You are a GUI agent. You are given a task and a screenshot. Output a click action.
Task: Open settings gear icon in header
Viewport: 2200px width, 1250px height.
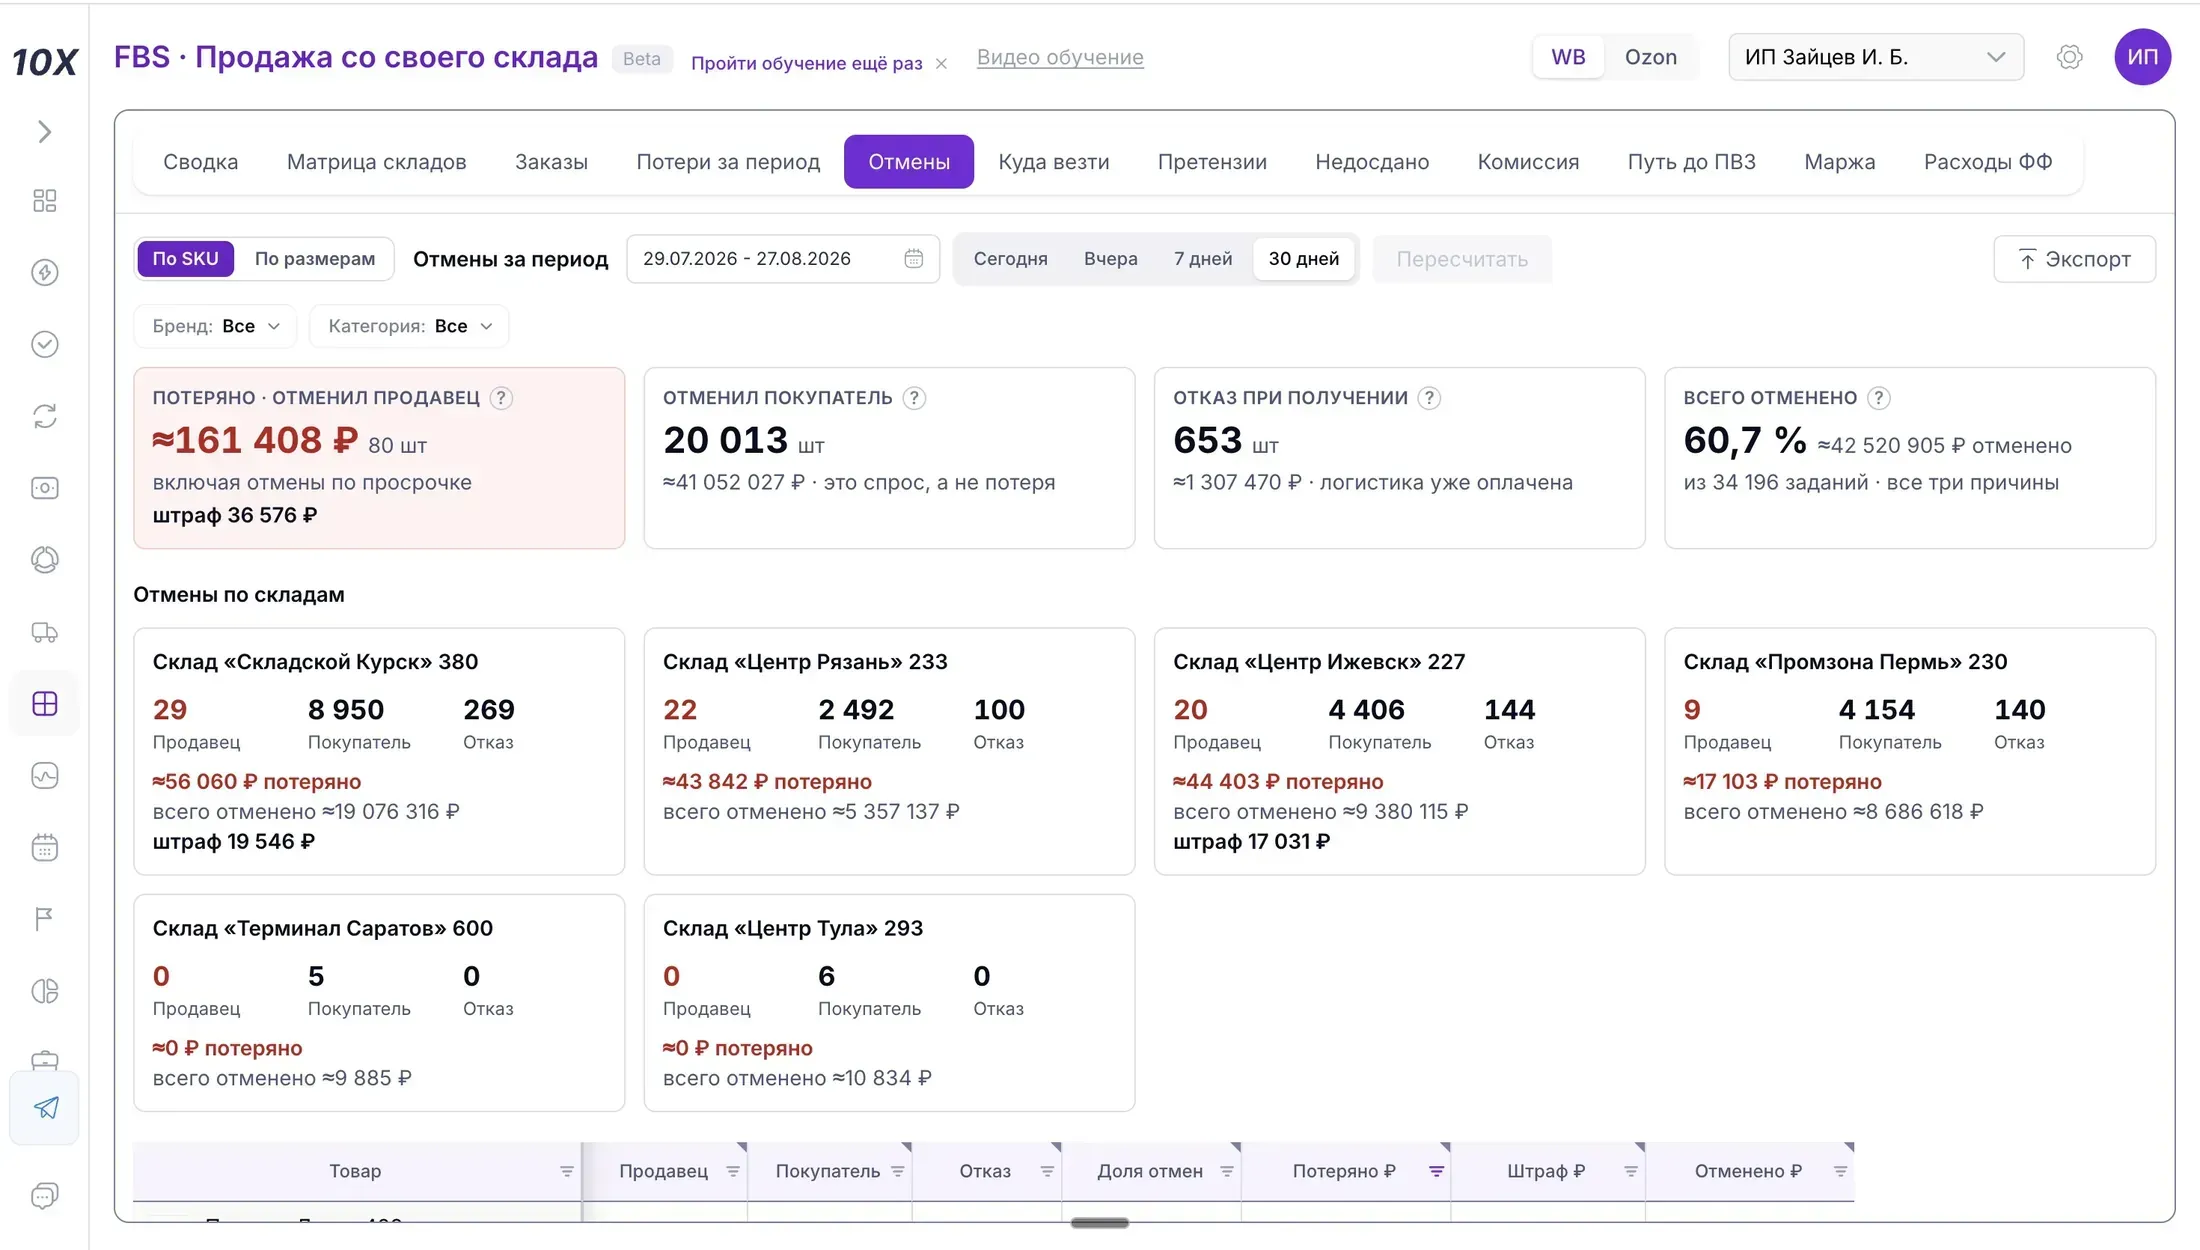tap(2070, 57)
